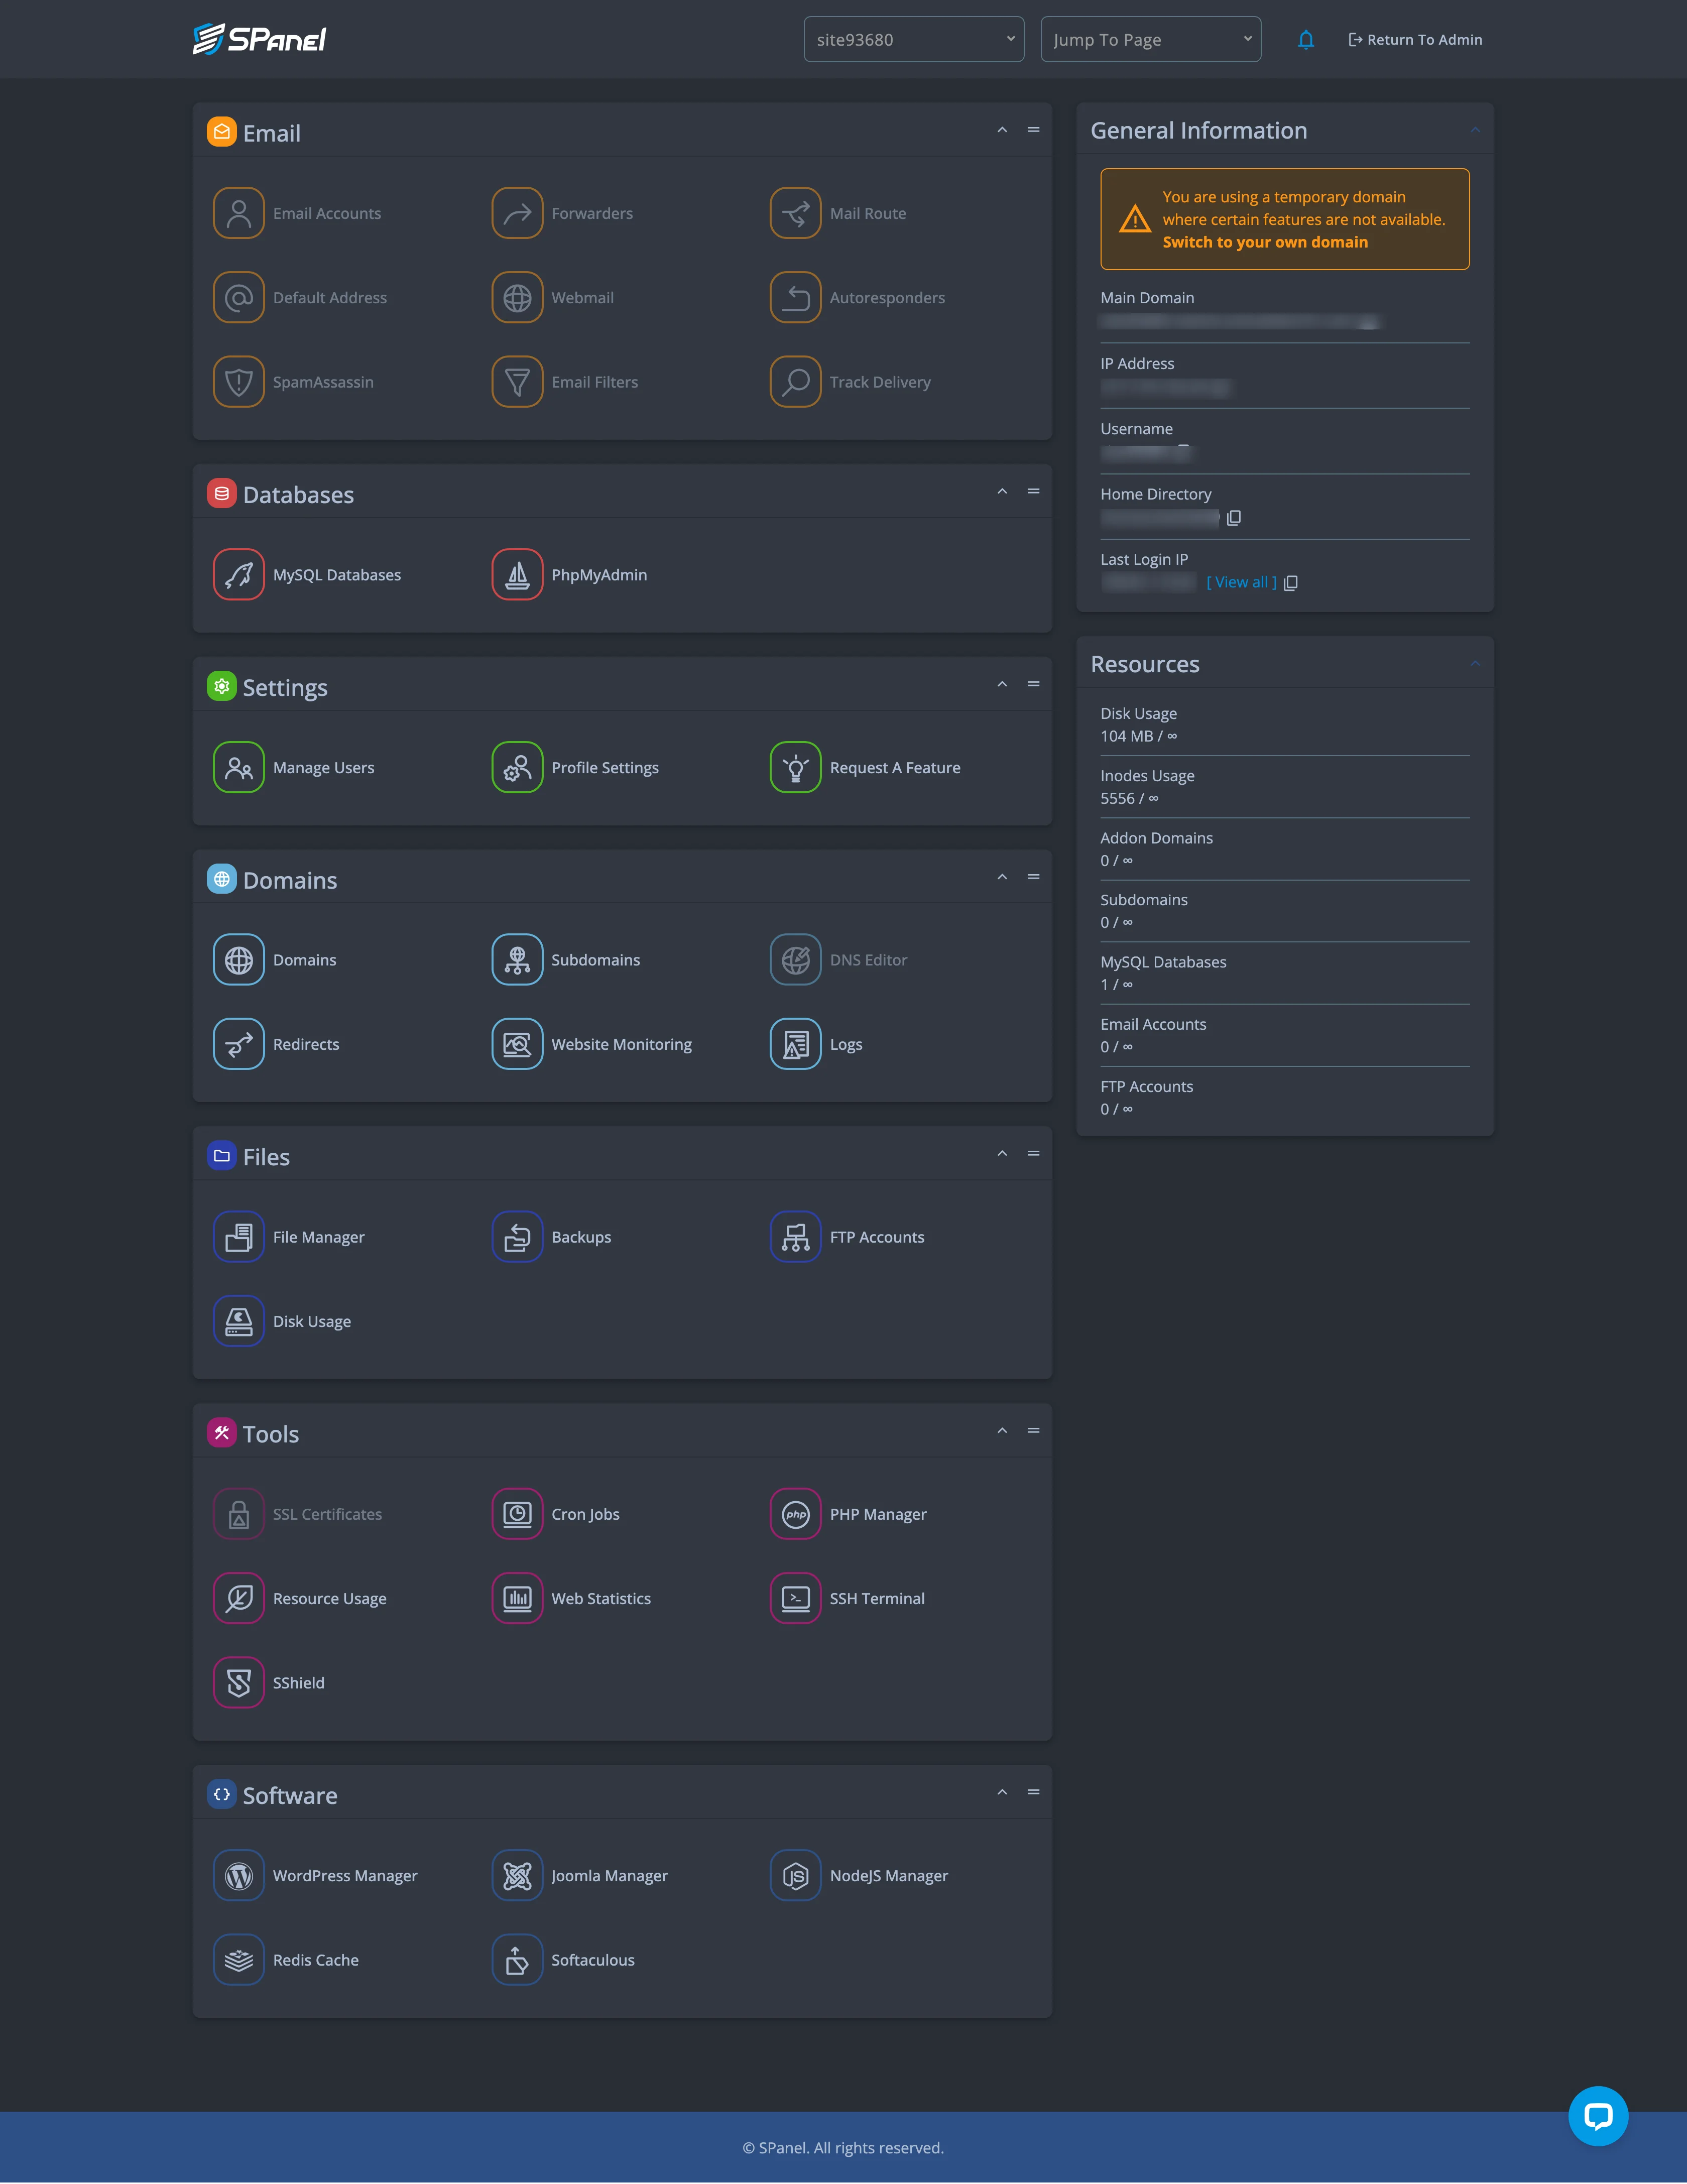The width and height of the screenshot is (1687, 2184).
Task: Open Subdomains icon
Action: pos(517,960)
